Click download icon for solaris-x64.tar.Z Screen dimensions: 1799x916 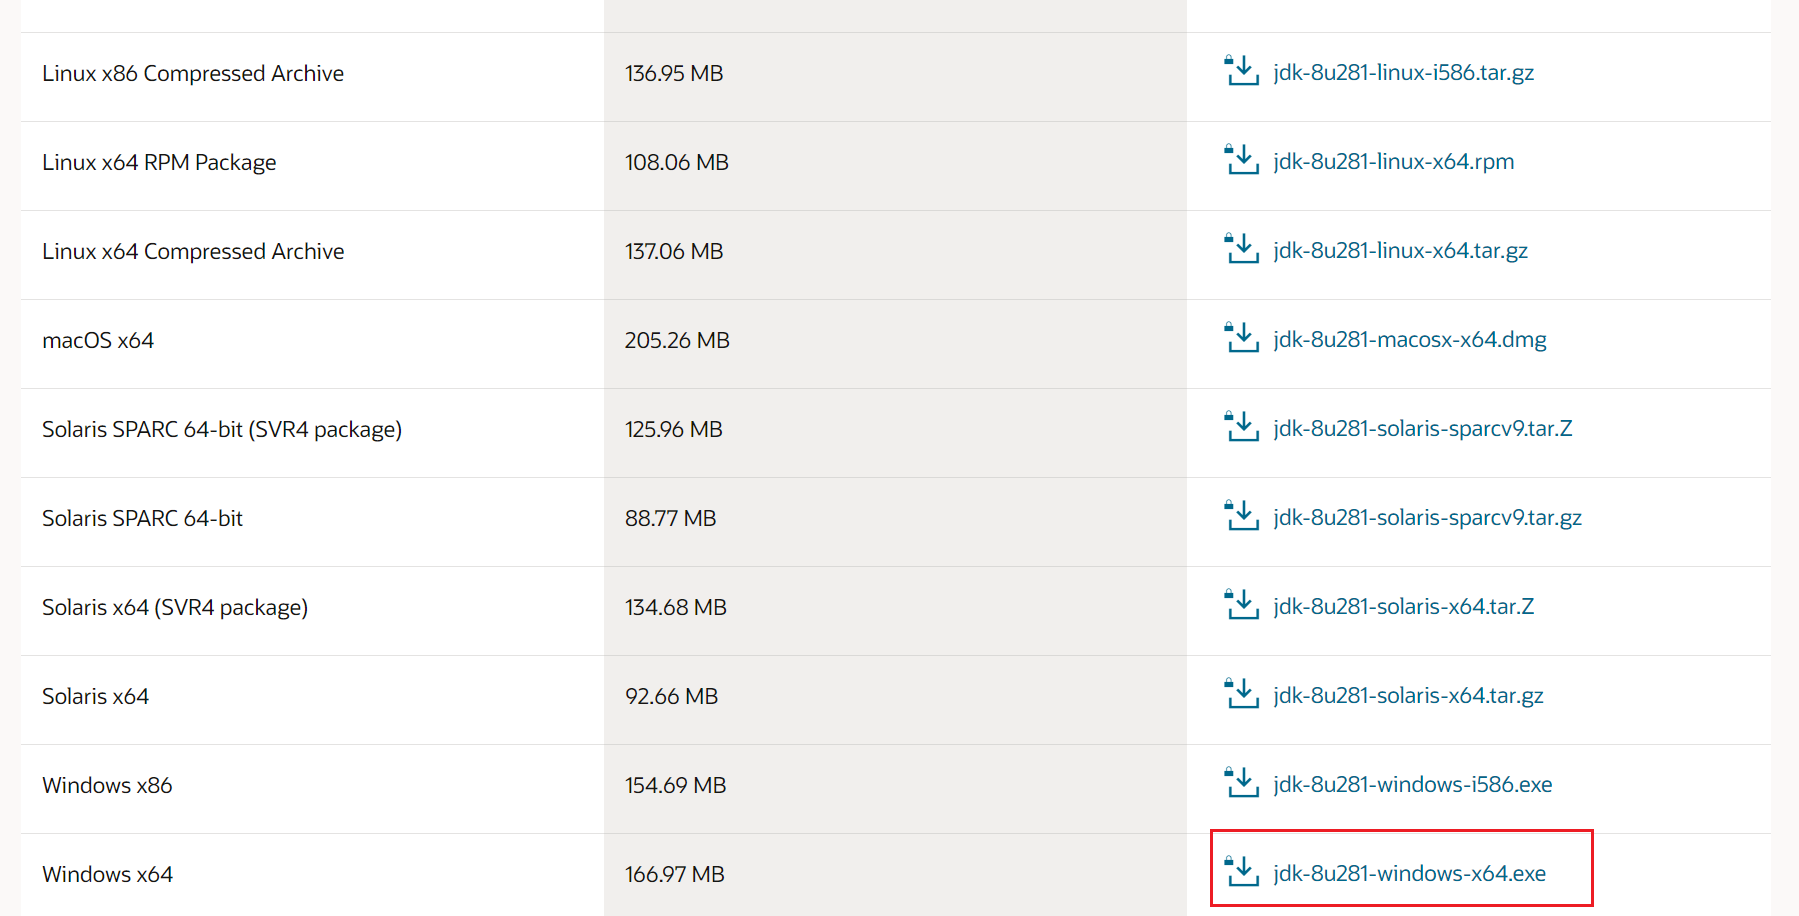pyautogui.click(x=1242, y=605)
